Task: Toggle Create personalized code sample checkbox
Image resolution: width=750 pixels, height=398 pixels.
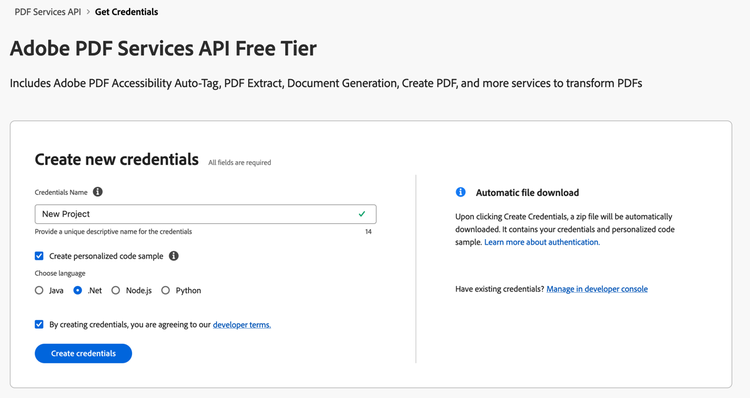Action: (39, 256)
